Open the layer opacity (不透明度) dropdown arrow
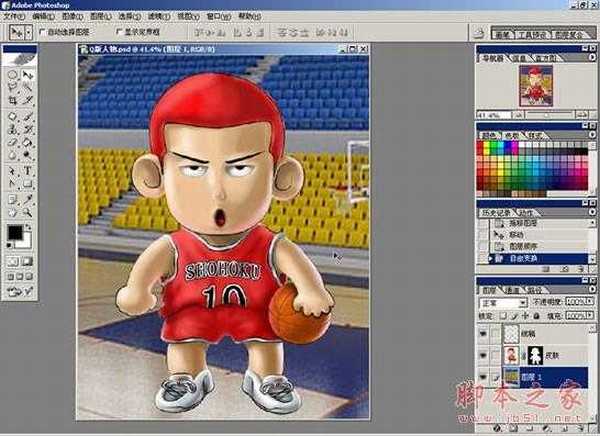This screenshot has width=600, height=436. click(591, 300)
